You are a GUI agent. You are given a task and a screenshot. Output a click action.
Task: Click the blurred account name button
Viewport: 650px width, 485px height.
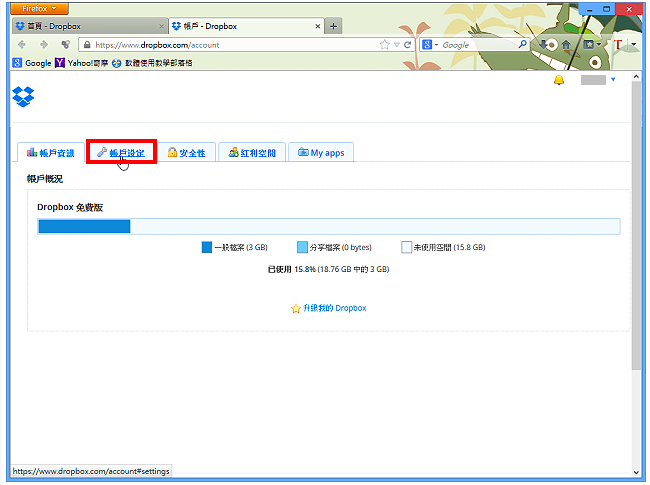593,80
